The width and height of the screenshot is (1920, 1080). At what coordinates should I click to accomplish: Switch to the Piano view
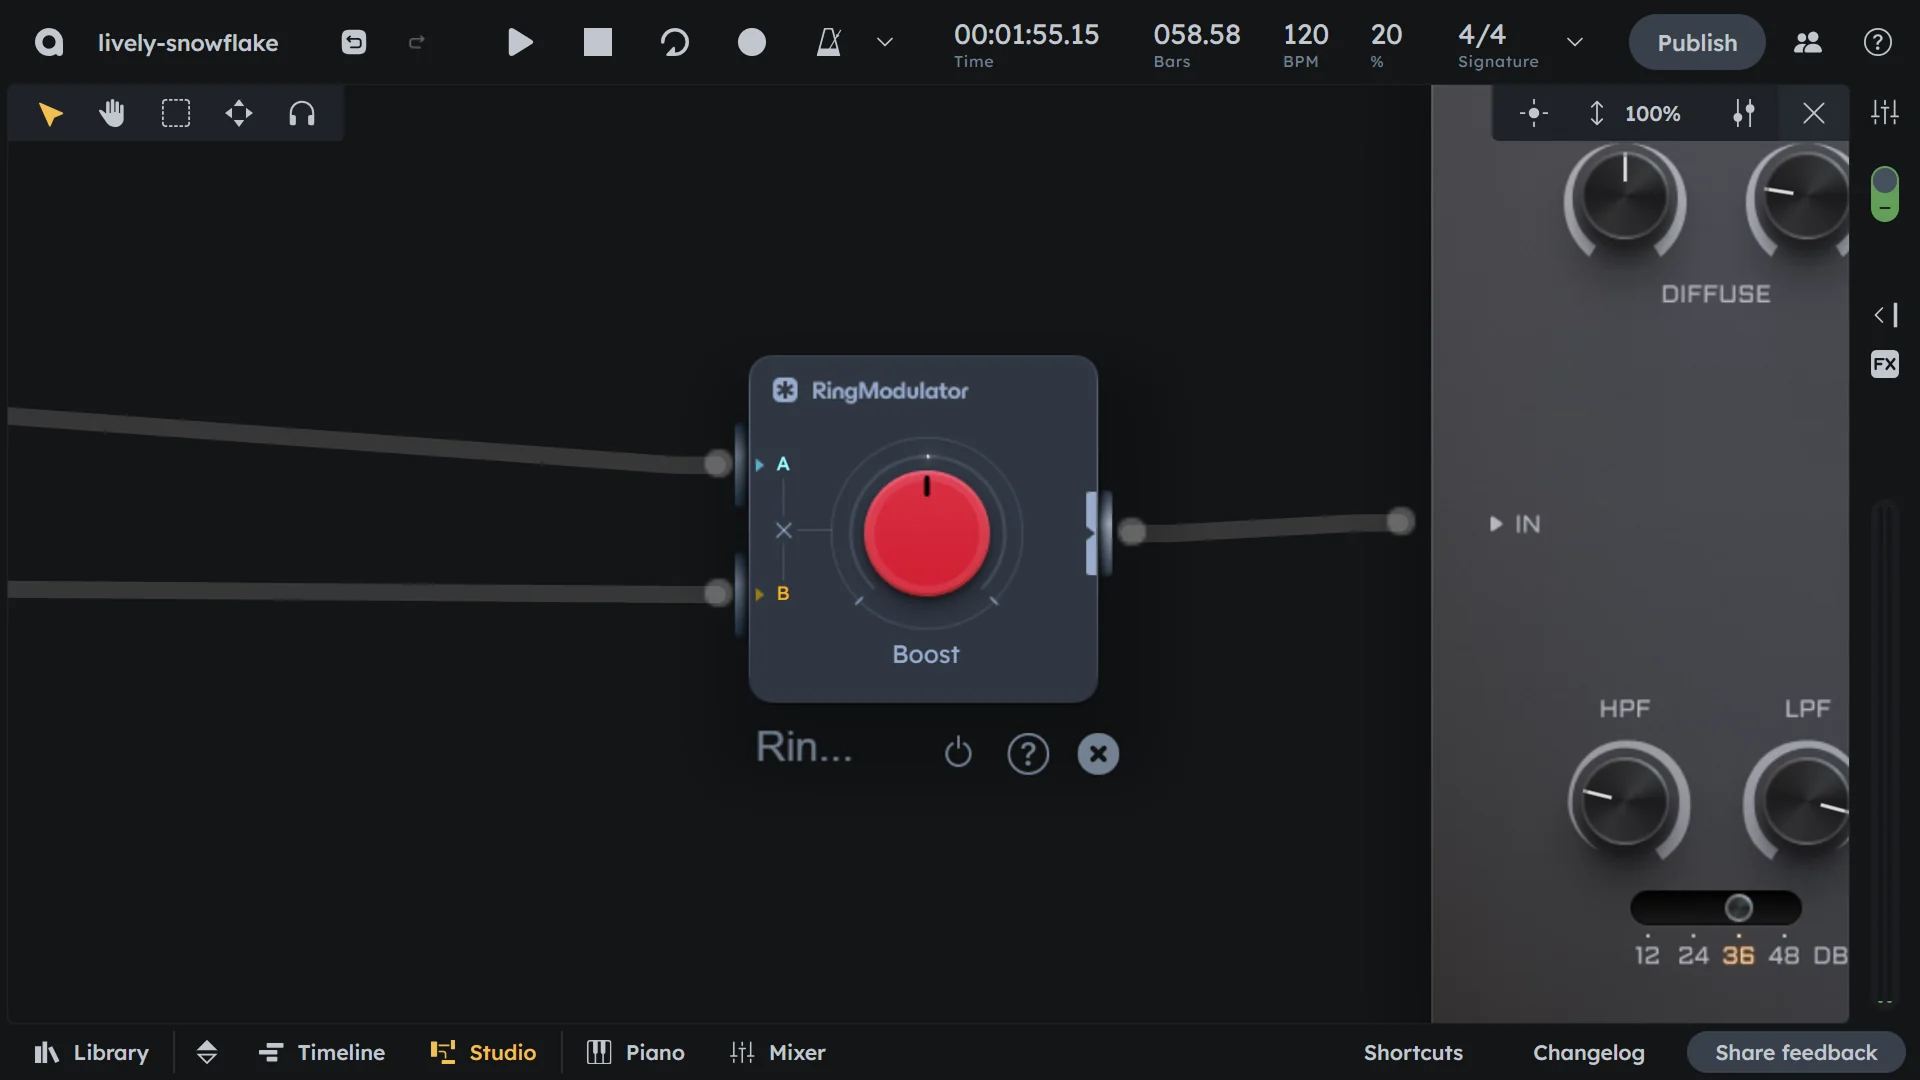point(634,1052)
